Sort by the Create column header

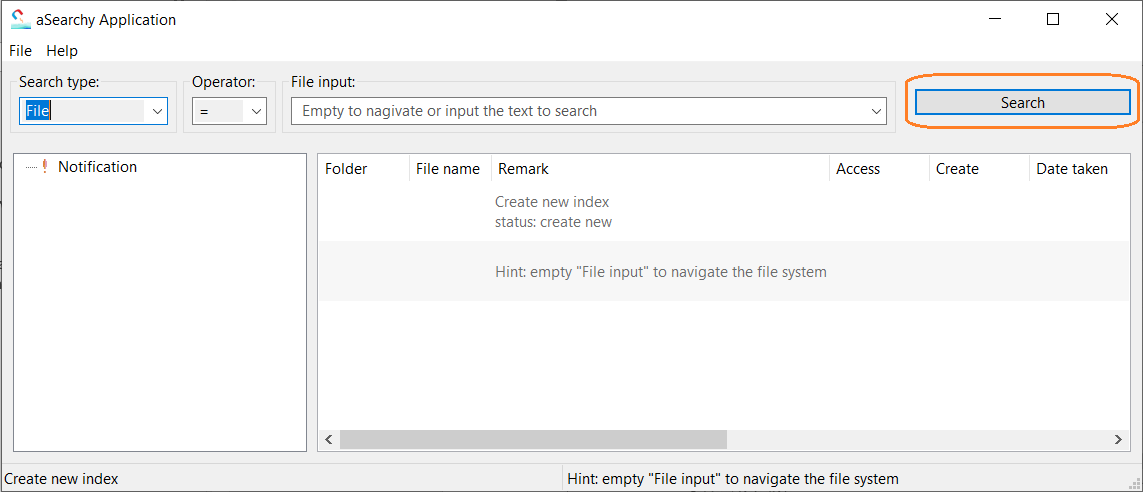(979, 169)
